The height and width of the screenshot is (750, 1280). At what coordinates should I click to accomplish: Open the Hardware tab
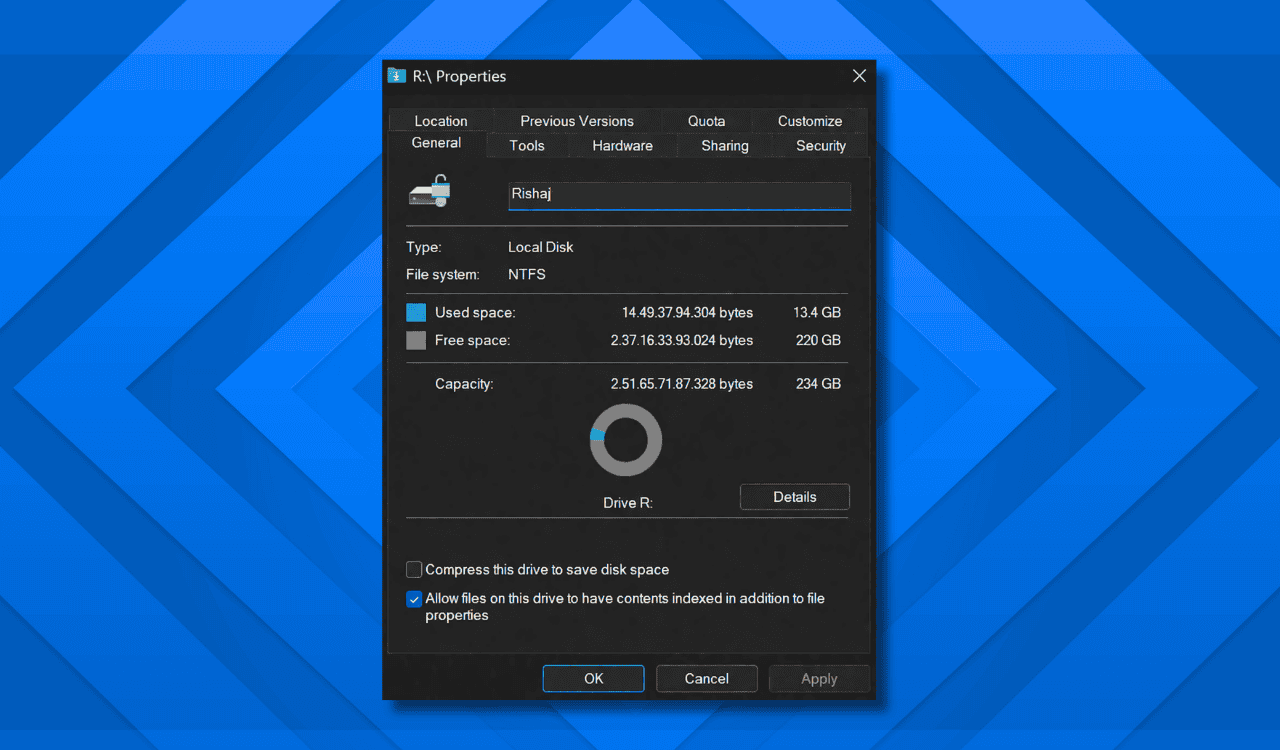coord(621,145)
